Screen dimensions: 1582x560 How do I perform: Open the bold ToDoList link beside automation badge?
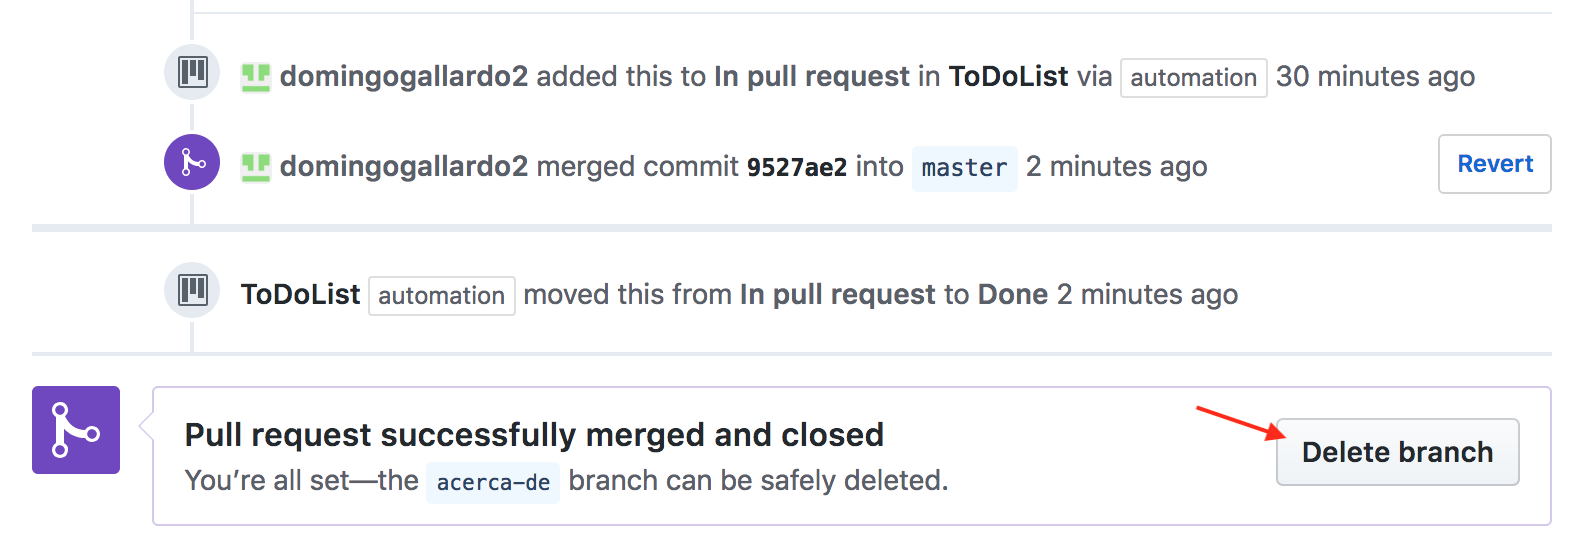coord(300,295)
